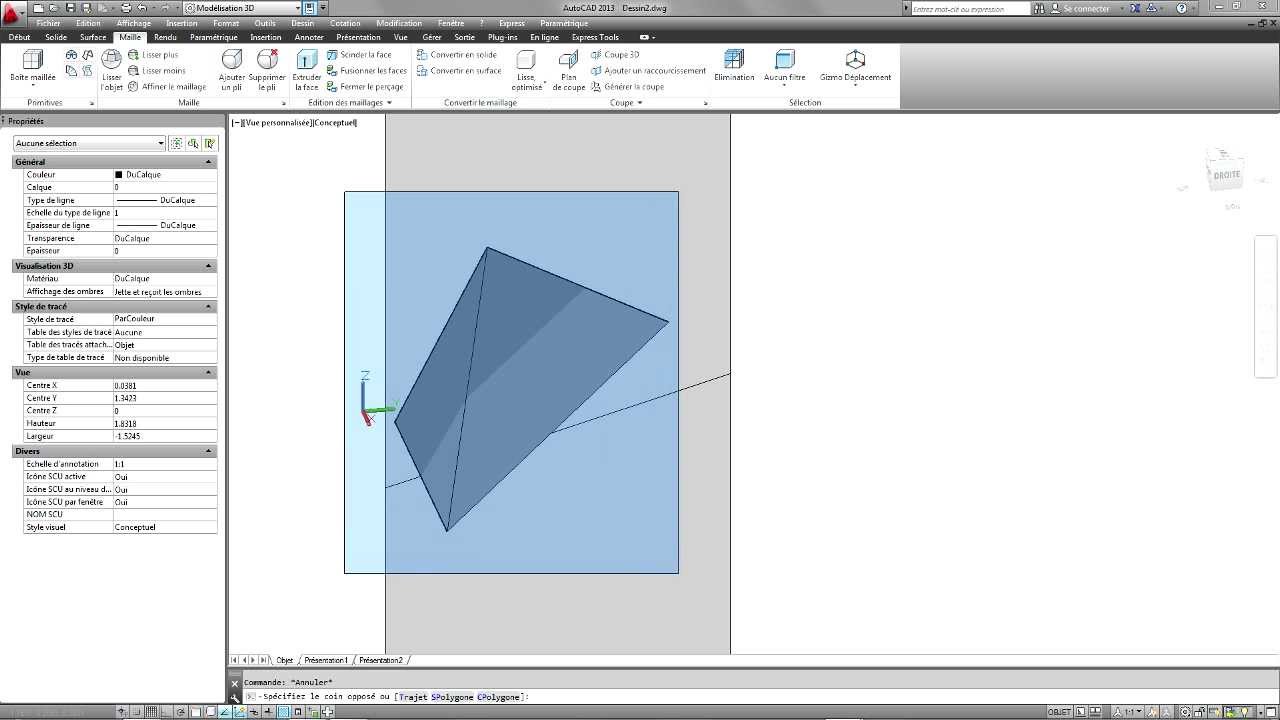This screenshot has width=1280, height=720.
Task: Click the Matériau DuCalque value
Action: coord(165,279)
